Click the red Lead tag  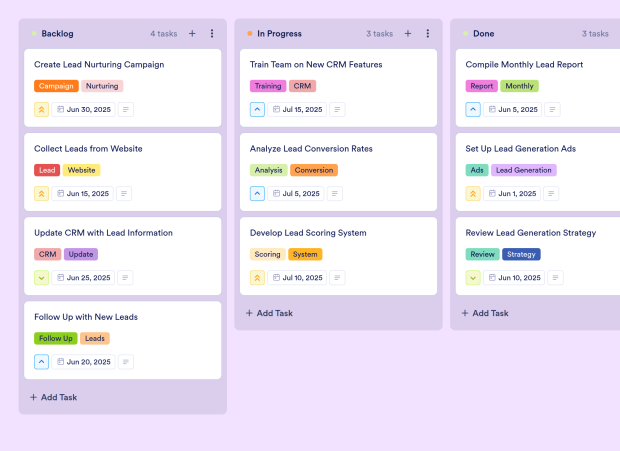pyautogui.click(x=47, y=170)
